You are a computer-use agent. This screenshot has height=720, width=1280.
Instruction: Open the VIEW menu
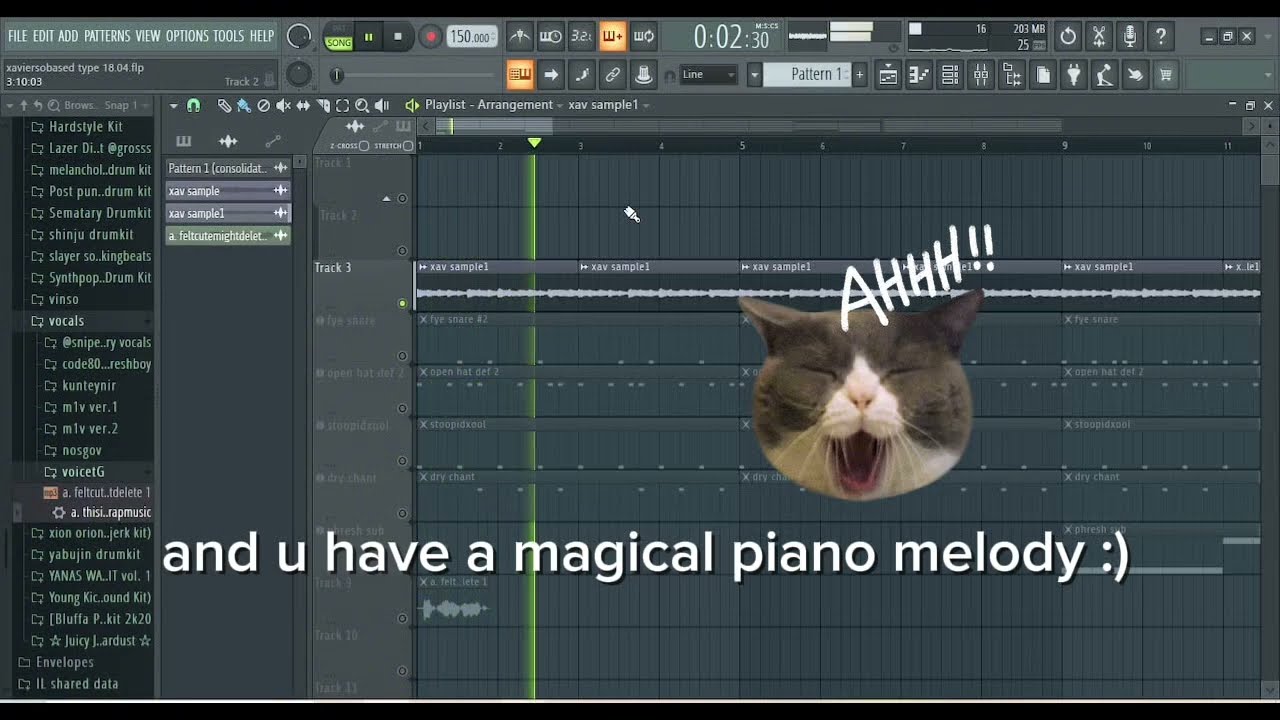pyautogui.click(x=148, y=36)
